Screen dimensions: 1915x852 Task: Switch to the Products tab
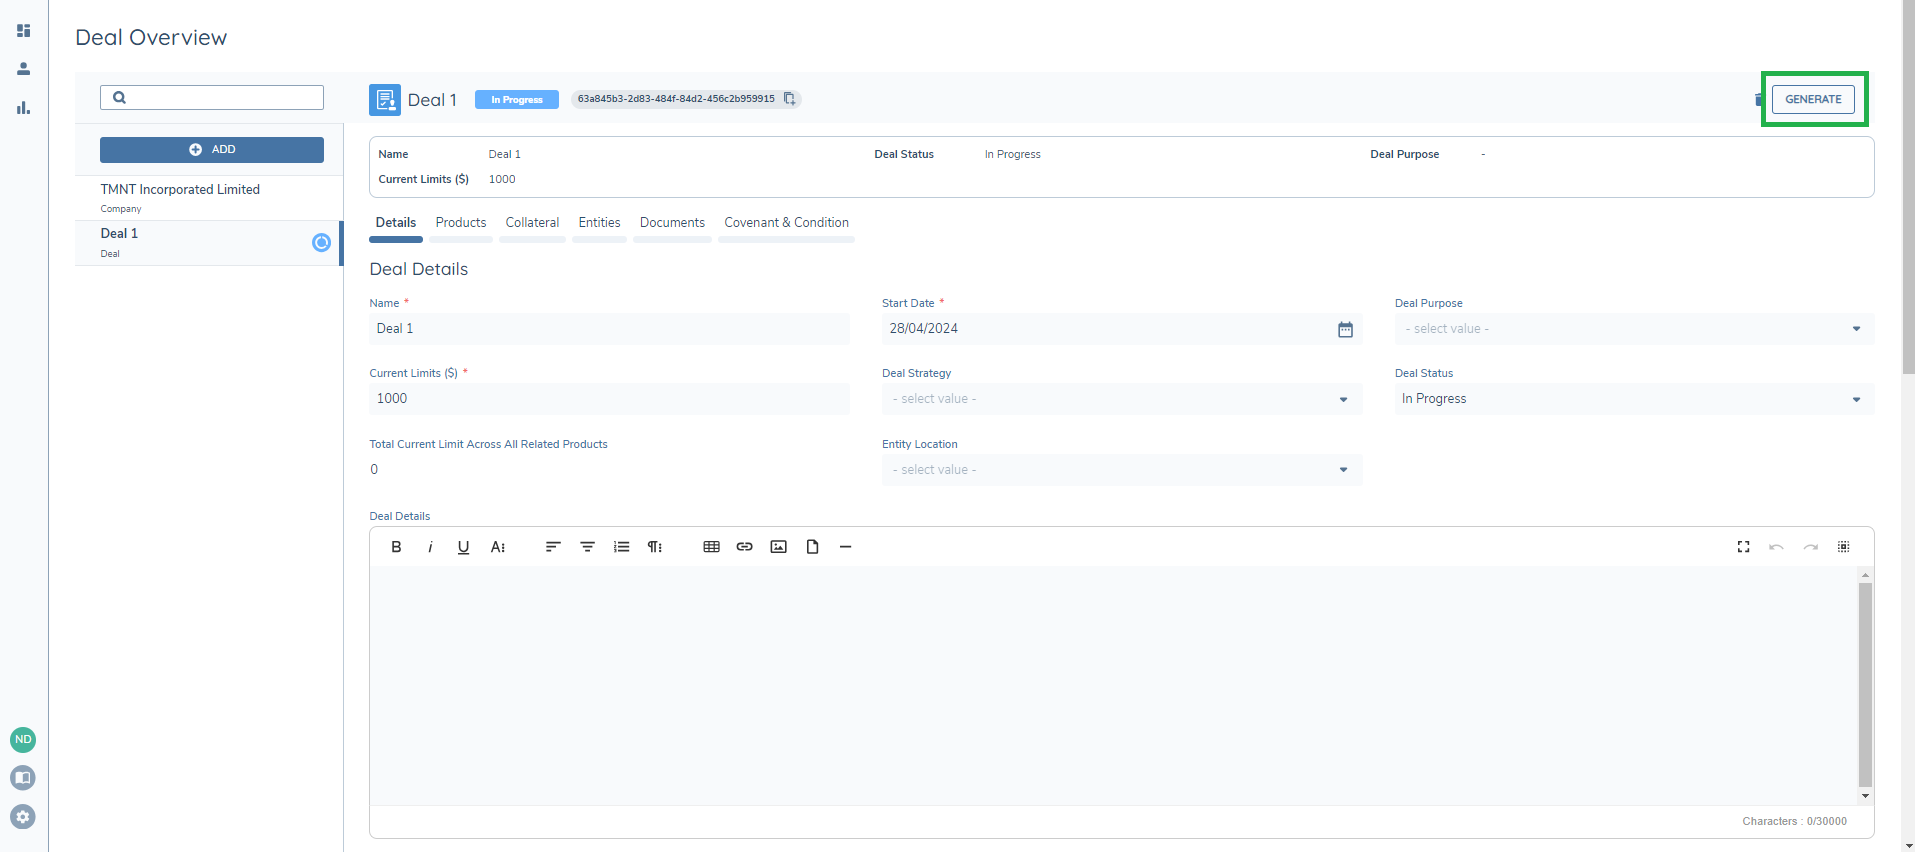tap(460, 223)
